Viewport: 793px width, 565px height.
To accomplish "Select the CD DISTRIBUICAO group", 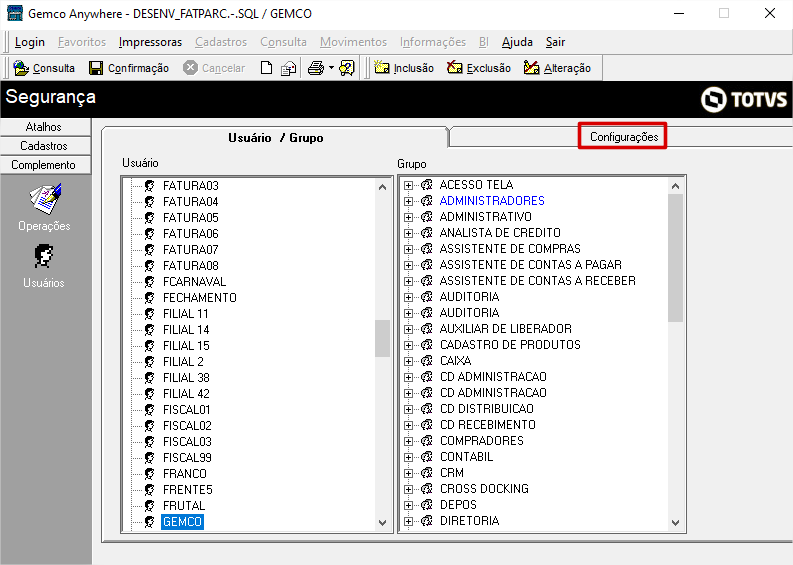I will 487,409.
